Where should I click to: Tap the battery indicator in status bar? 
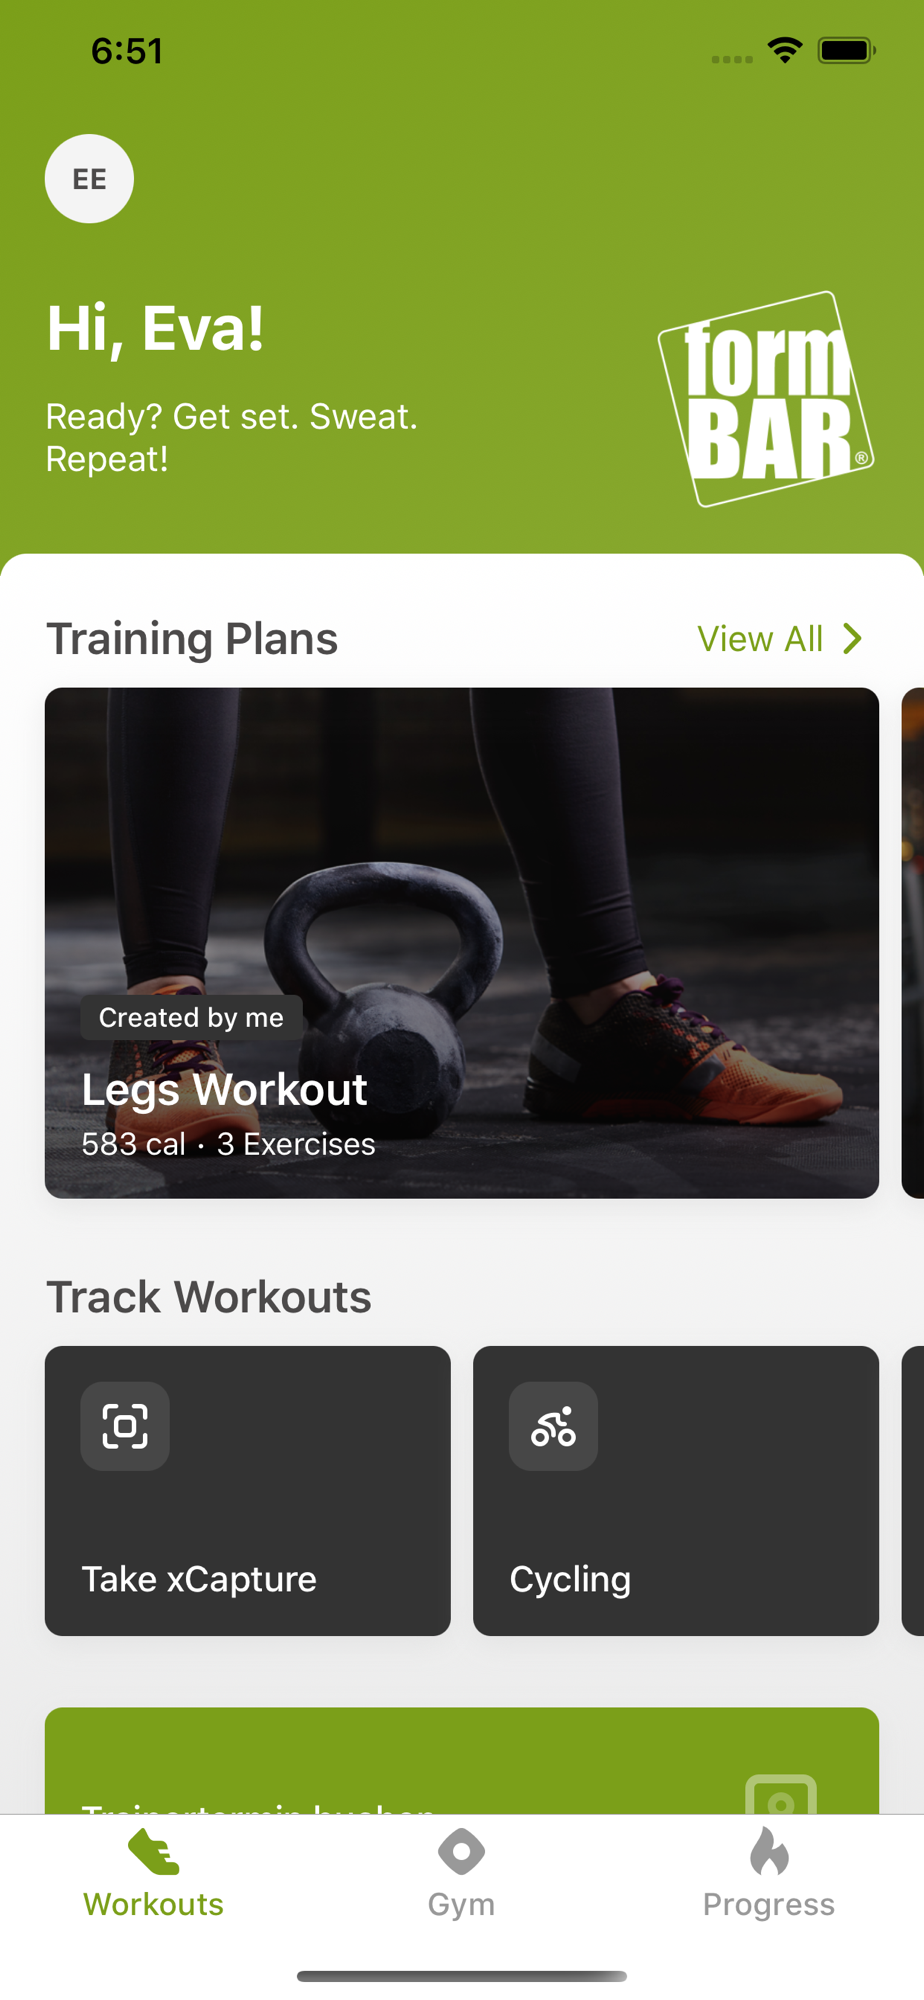pos(847,50)
